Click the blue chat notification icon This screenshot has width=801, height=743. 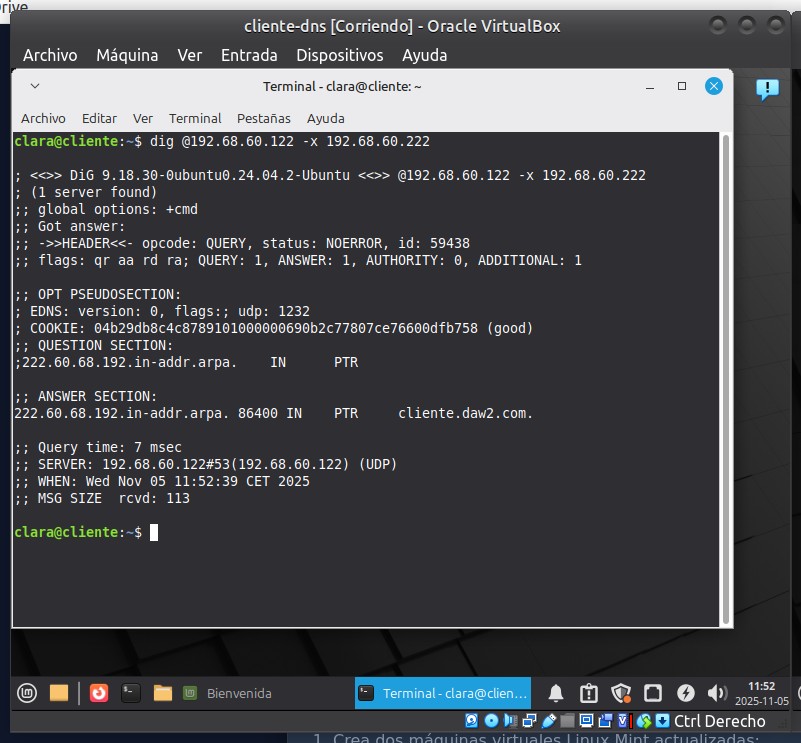click(767, 90)
